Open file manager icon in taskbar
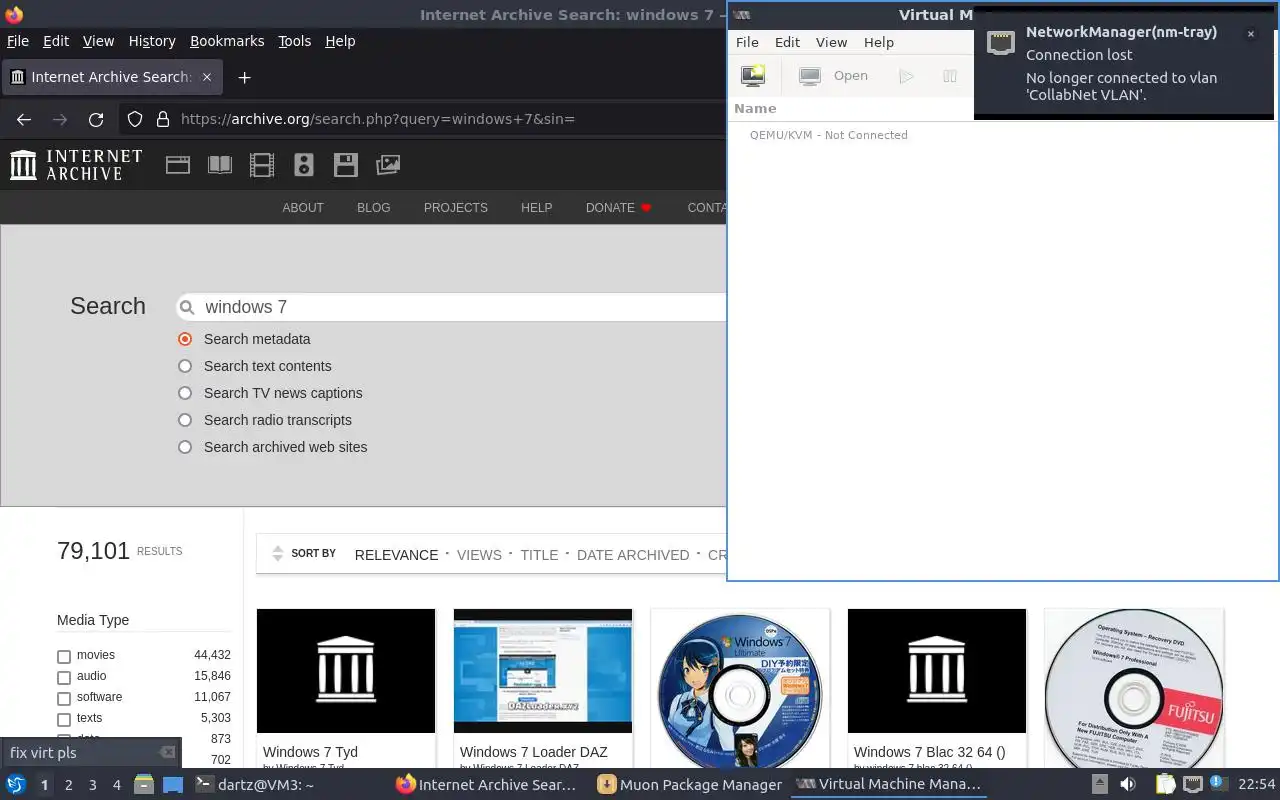This screenshot has width=1280, height=800. [144, 785]
